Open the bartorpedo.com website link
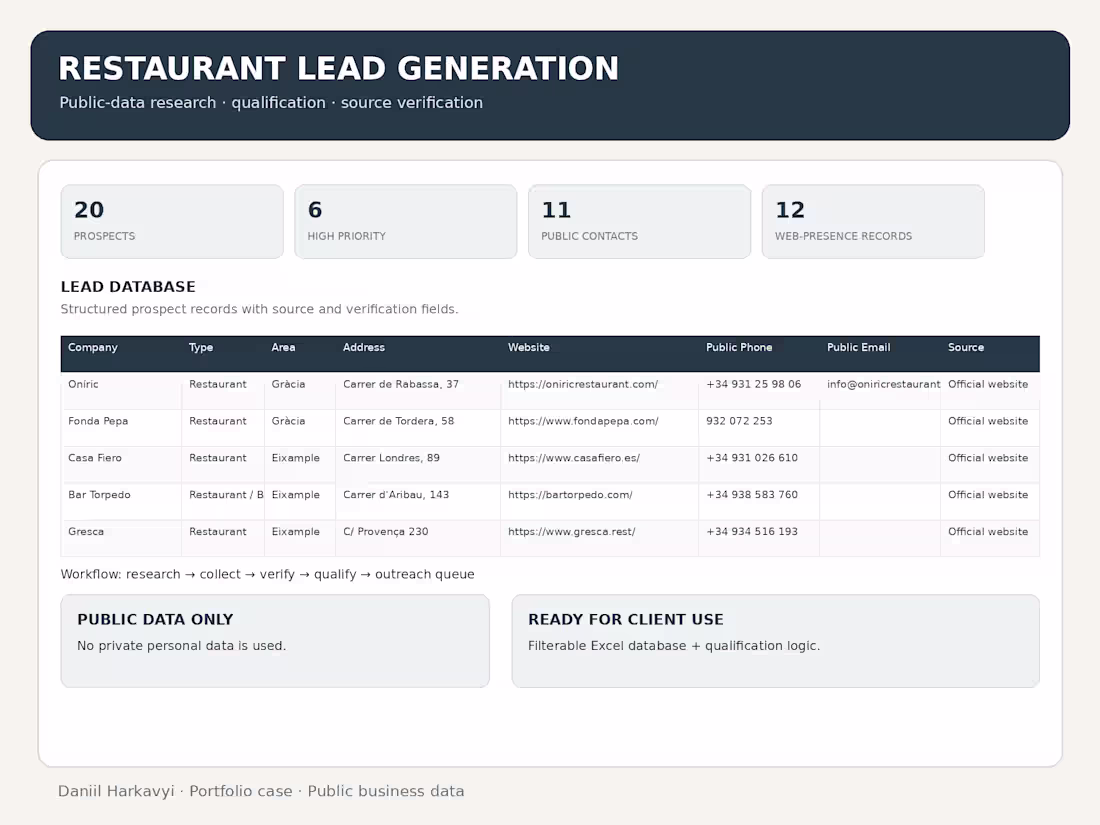 pos(570,495)
